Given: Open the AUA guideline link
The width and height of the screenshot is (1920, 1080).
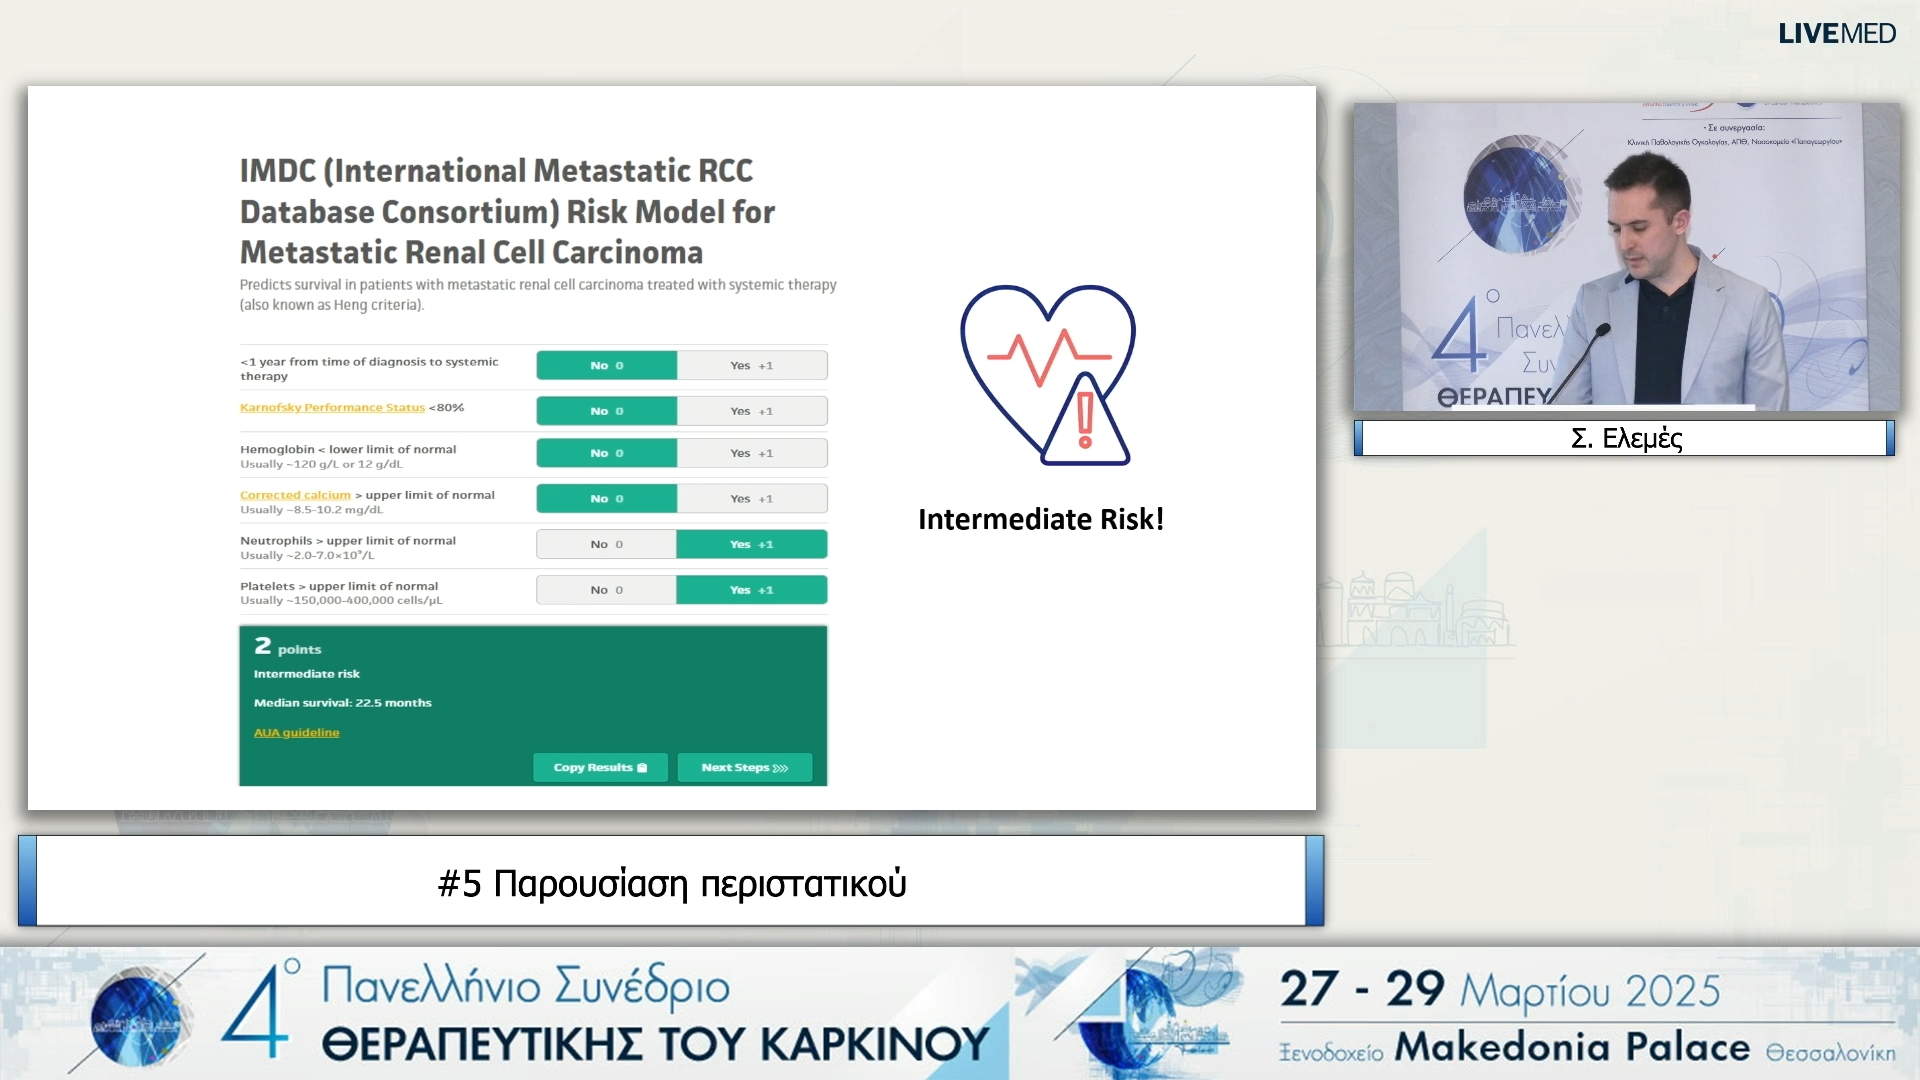Looking at the screenshot, I should point(296,733).
